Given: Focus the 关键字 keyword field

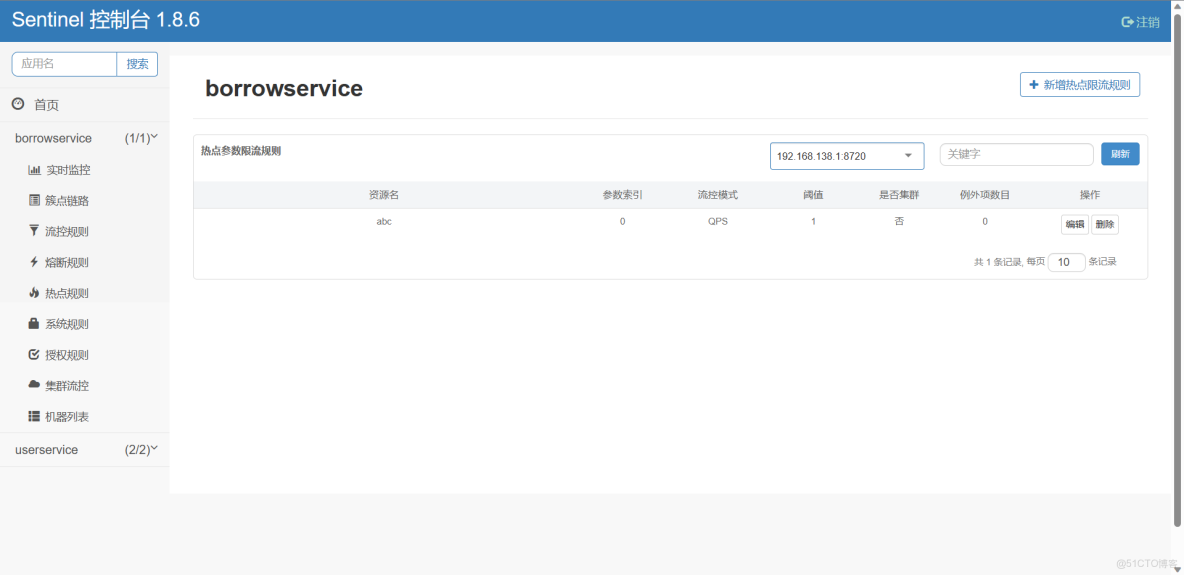Looking at the screenshot, I should 1016,154.
